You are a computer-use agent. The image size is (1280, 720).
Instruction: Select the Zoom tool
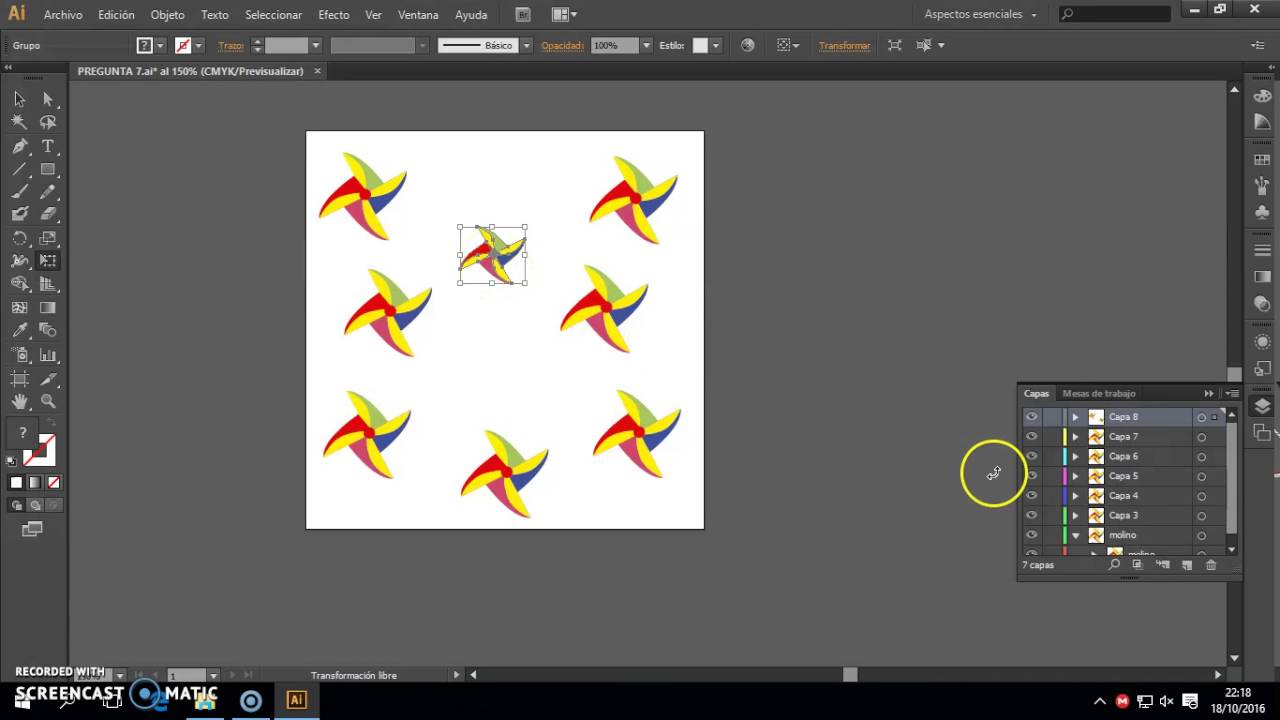click(47, 402)
